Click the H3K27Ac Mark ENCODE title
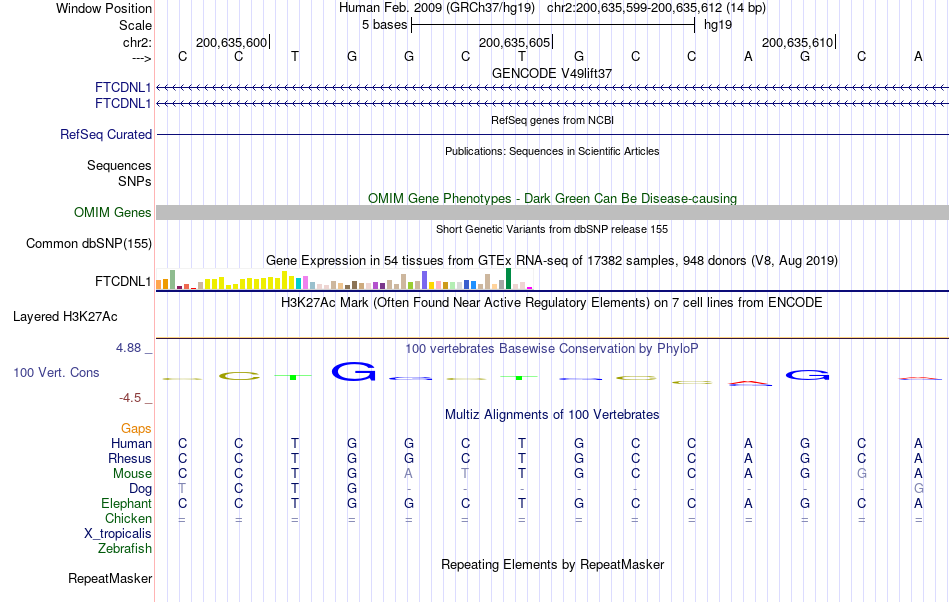Screen dimensions: 950x602 coord(552,302)
